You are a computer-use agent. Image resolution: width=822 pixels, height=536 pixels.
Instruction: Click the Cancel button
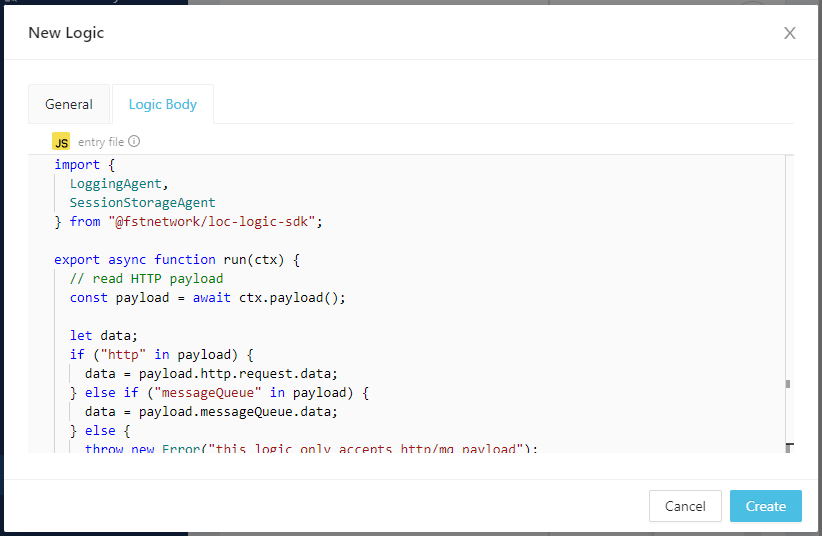pos(685,506)
